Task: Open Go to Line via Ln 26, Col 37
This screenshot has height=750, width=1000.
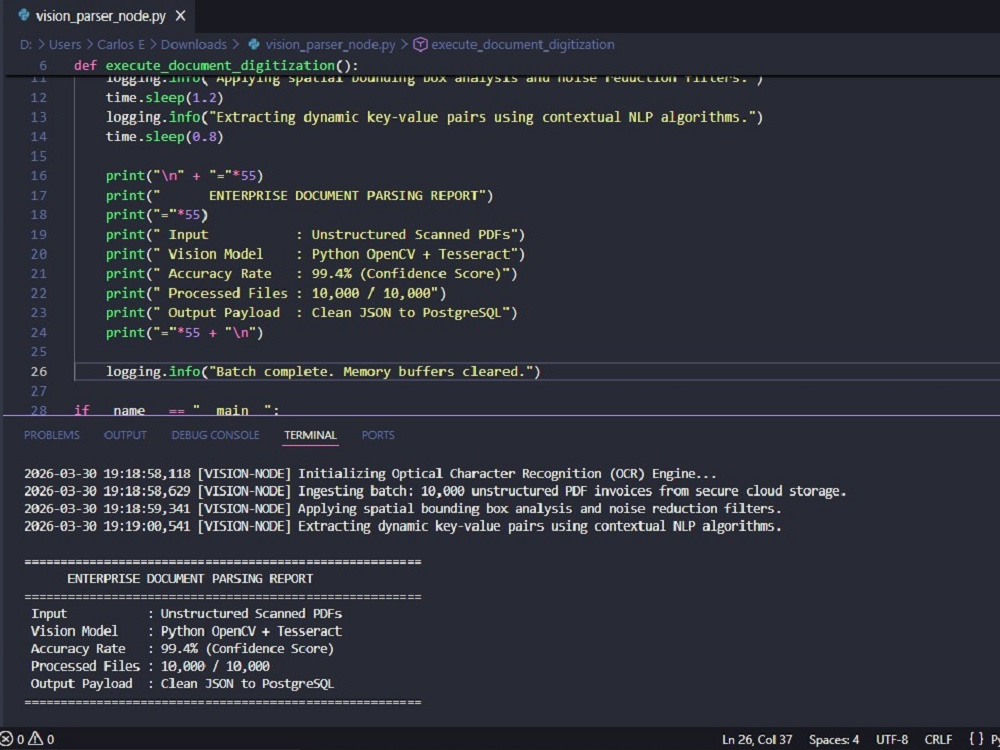Action: point(757,740)
